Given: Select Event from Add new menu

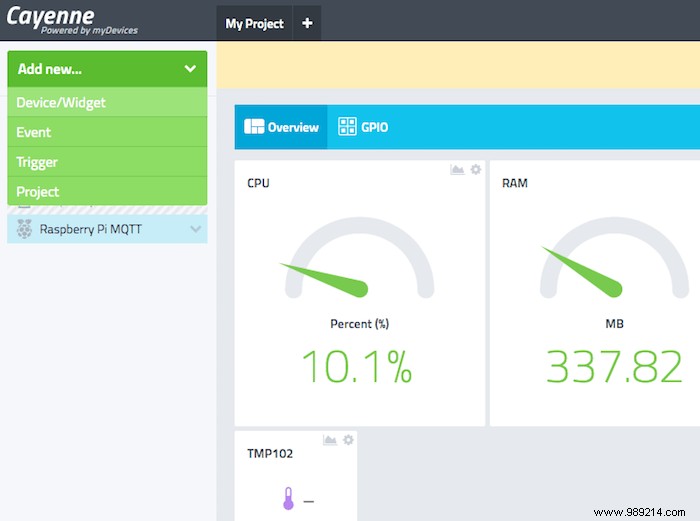Looking at the screenshot, I should 107,132.
